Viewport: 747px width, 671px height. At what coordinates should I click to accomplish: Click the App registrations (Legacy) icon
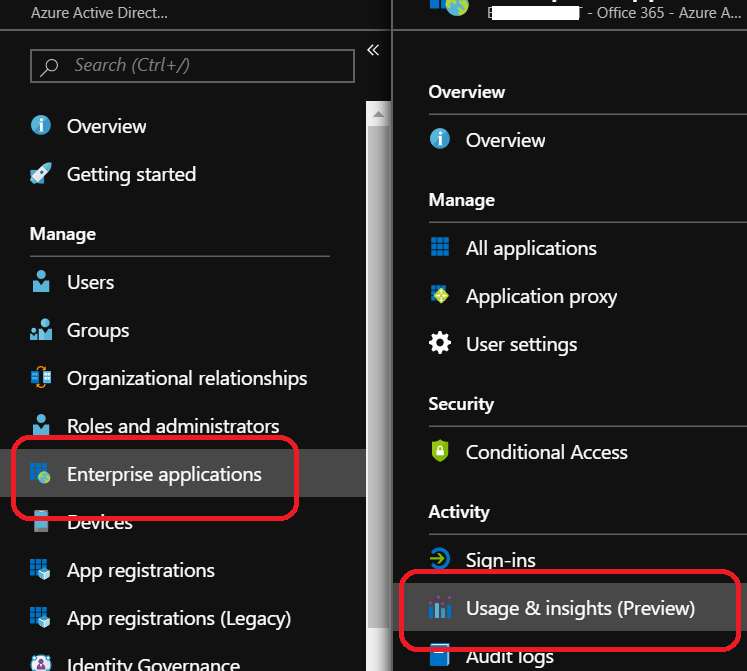coord(40,618)
